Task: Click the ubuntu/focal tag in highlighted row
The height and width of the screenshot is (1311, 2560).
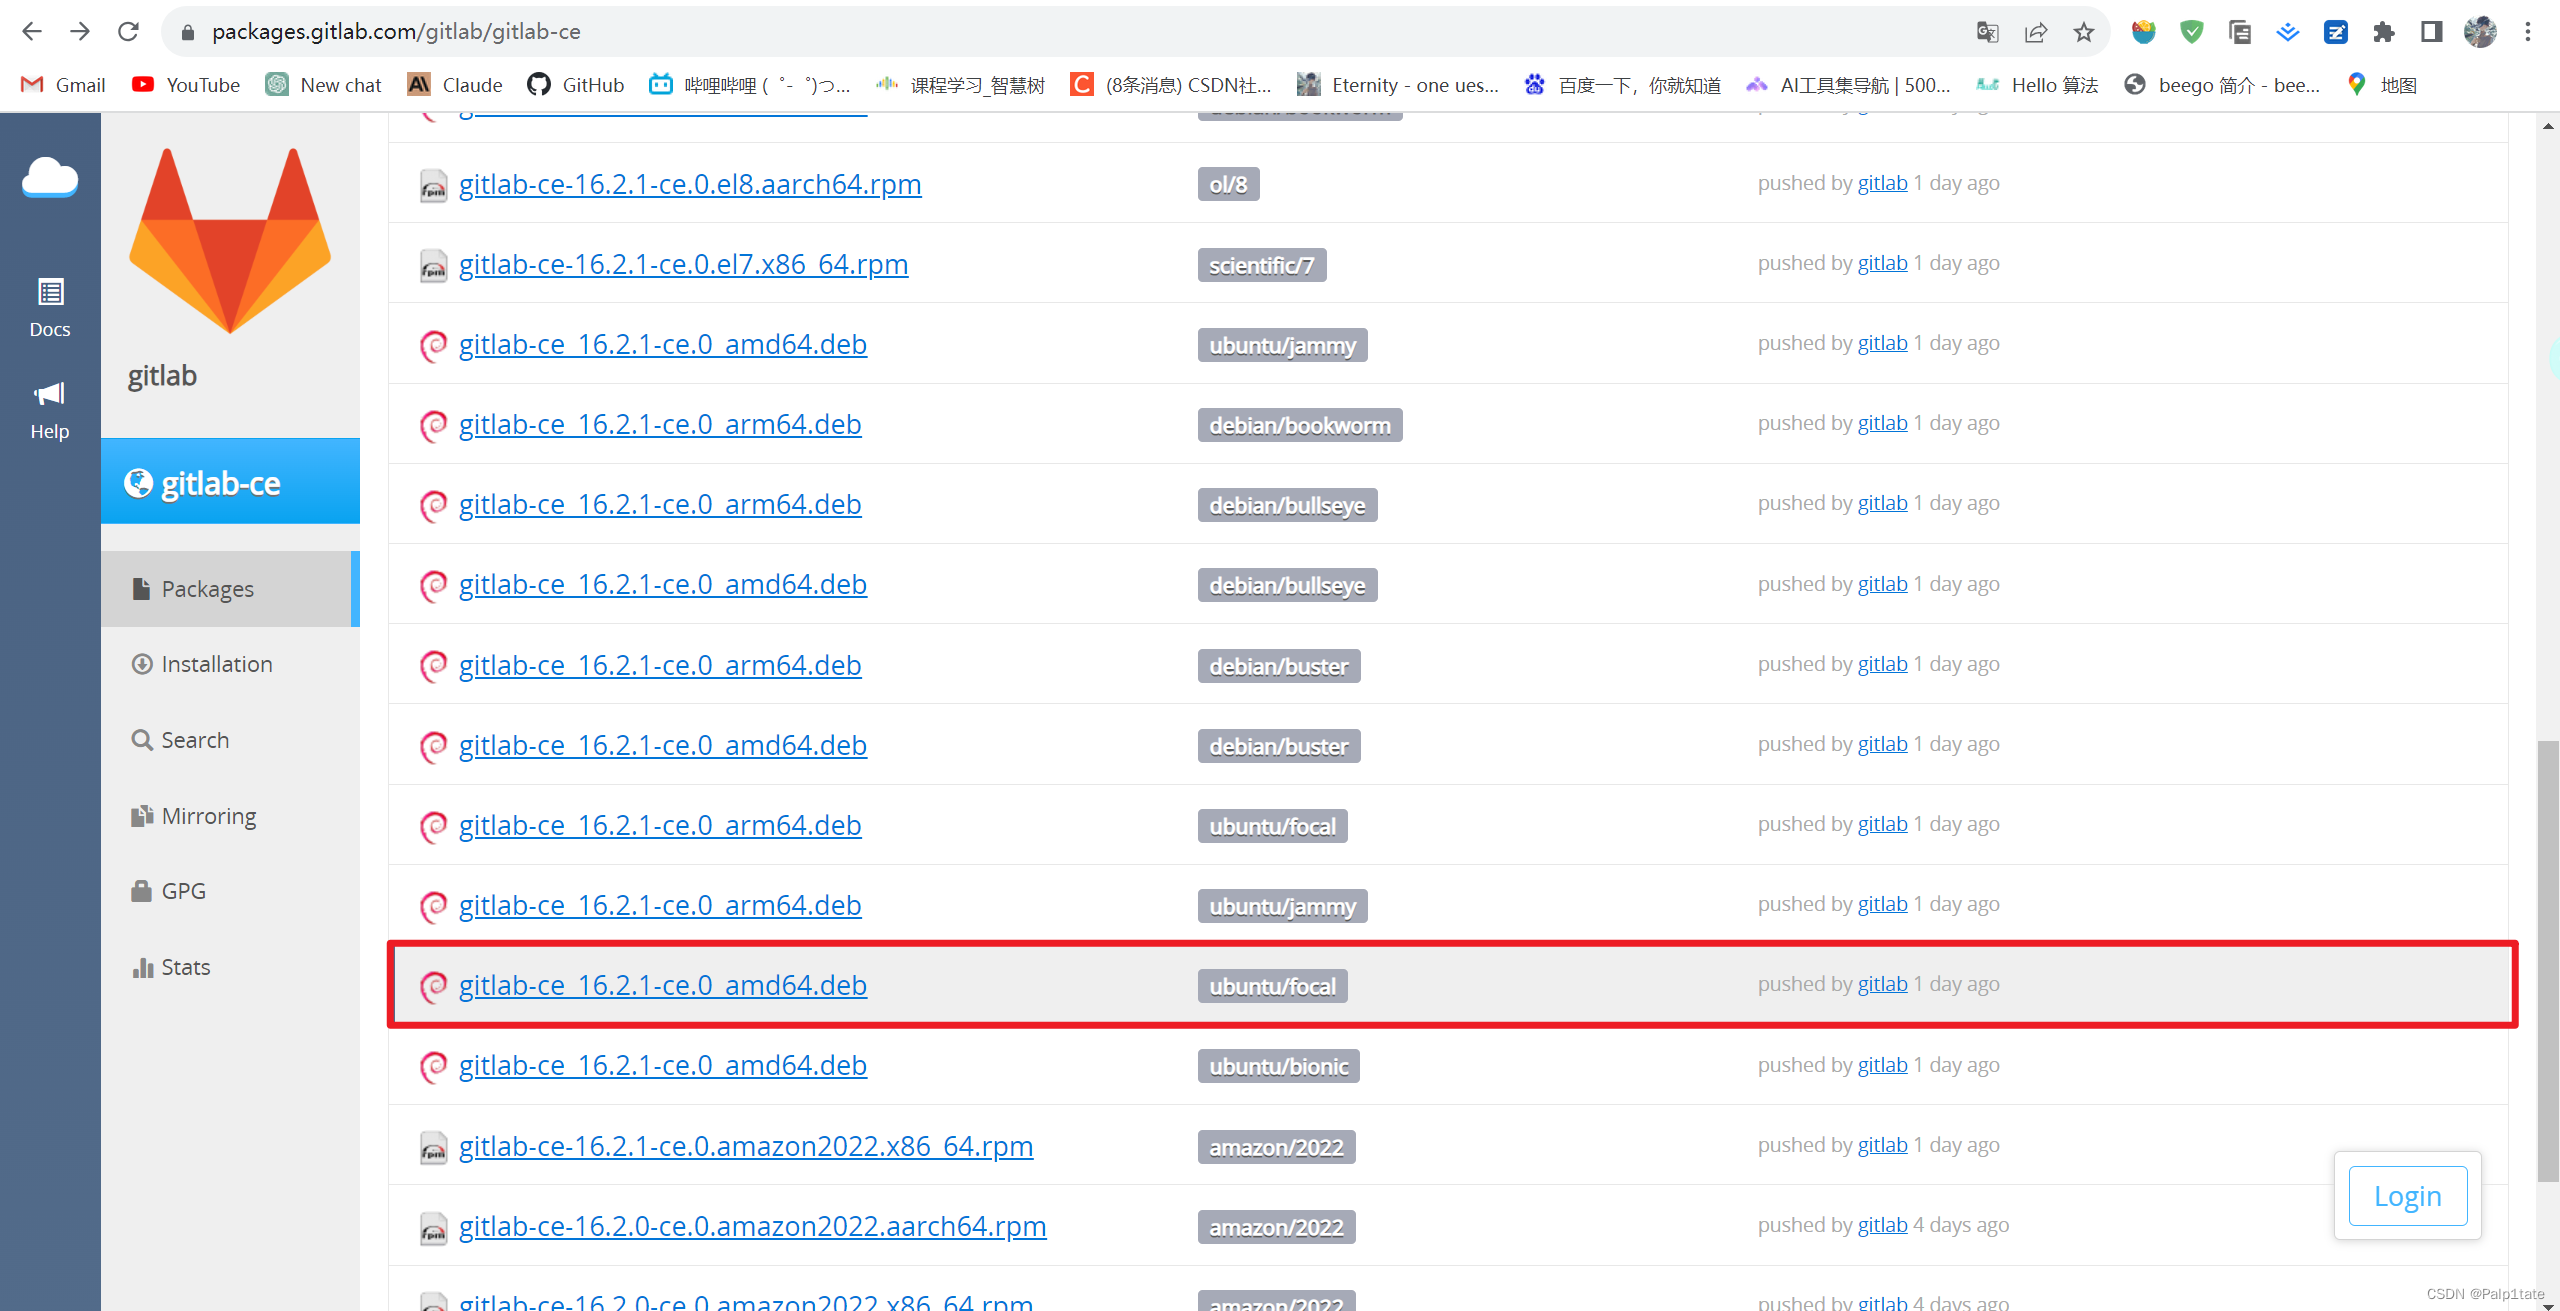Action: (1272, 986)
